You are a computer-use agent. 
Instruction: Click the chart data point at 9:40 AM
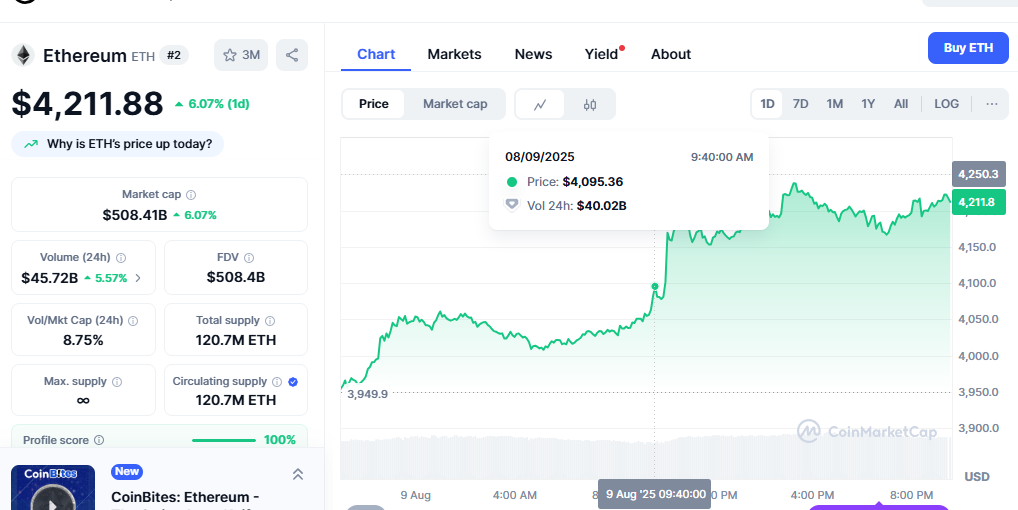654,286
